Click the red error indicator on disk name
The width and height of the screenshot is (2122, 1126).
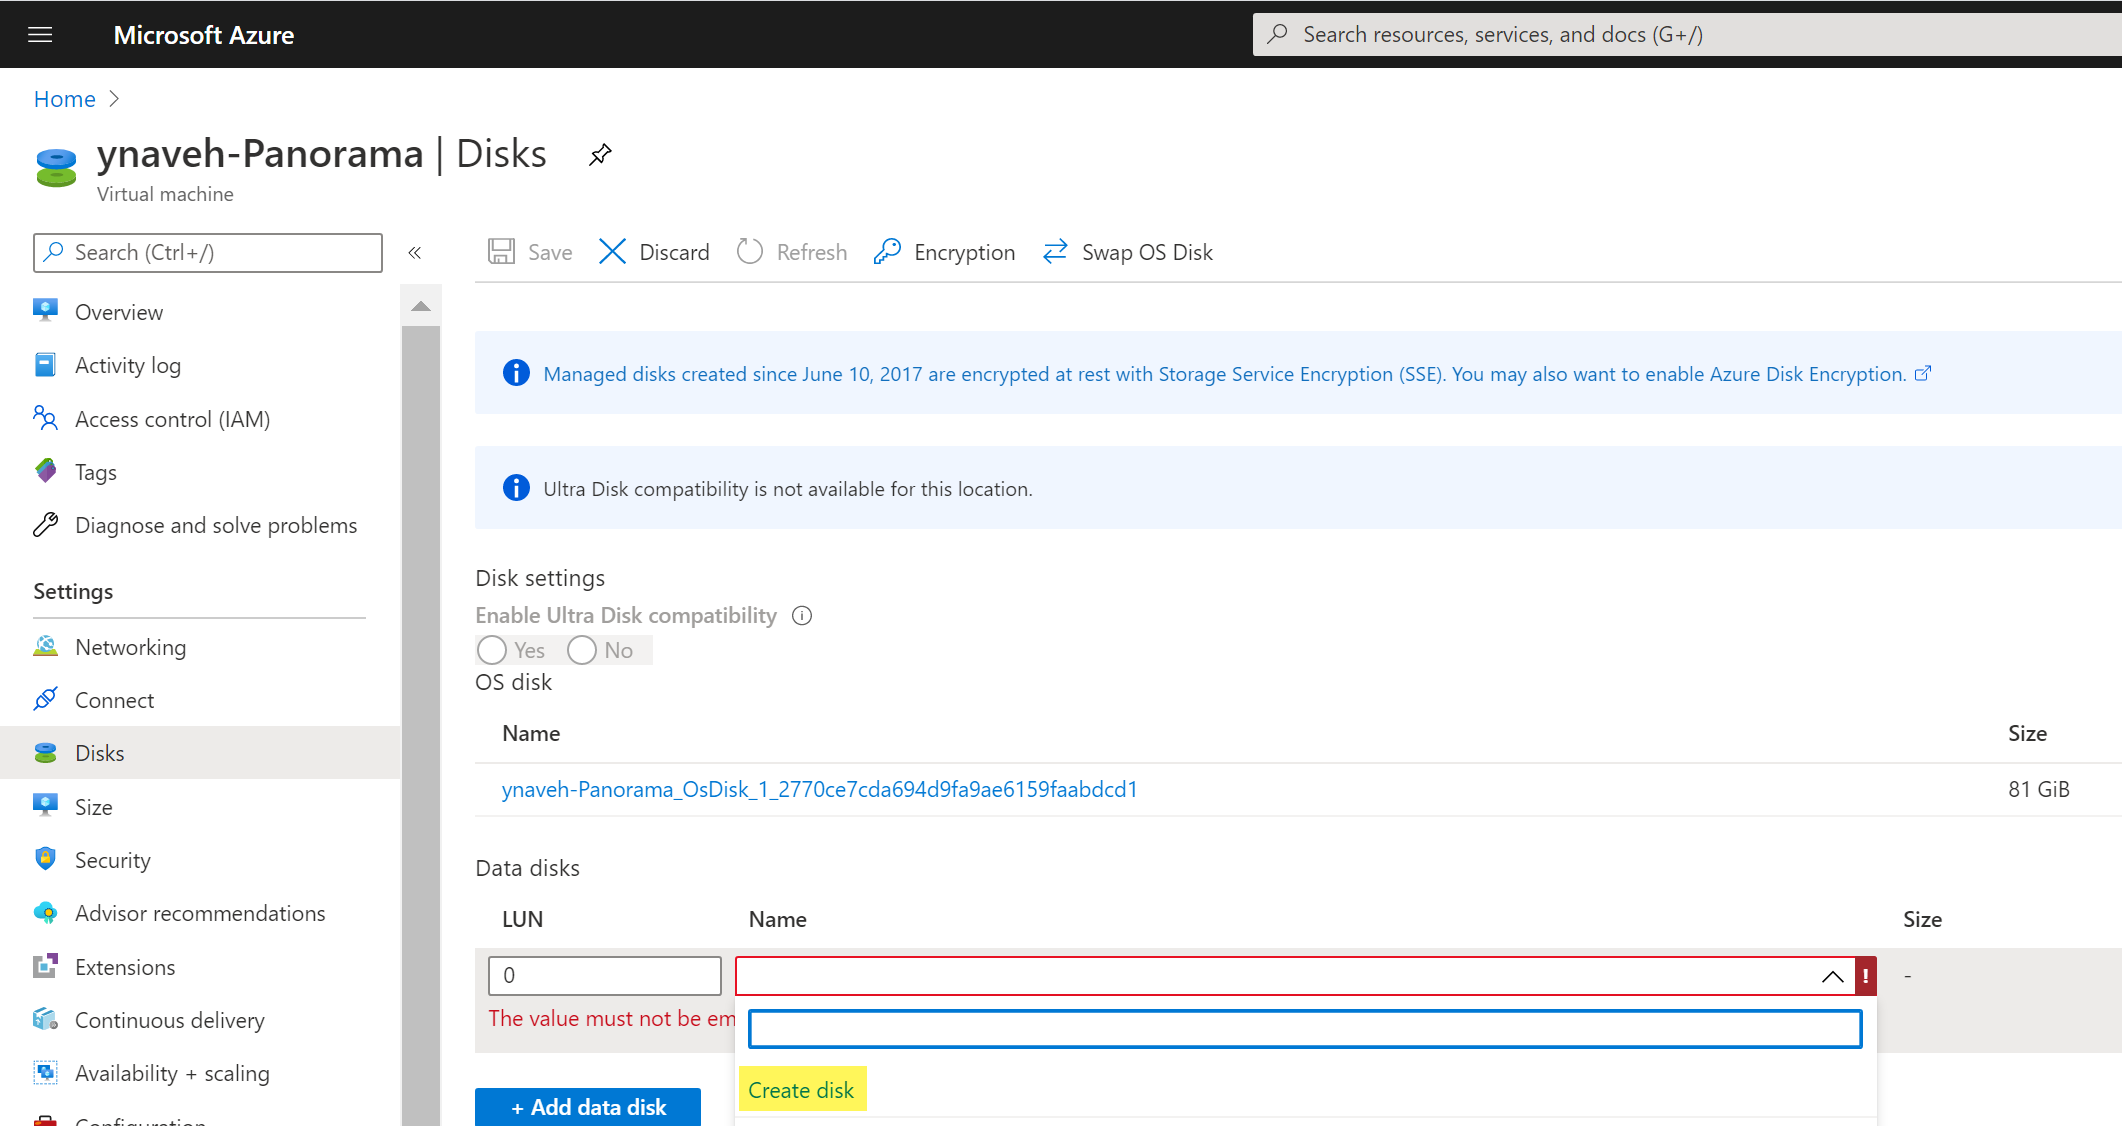point(1865,976)
